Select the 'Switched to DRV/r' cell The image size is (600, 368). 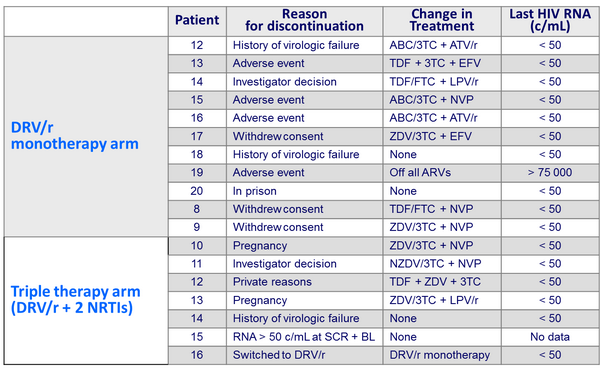coord(279,355)
